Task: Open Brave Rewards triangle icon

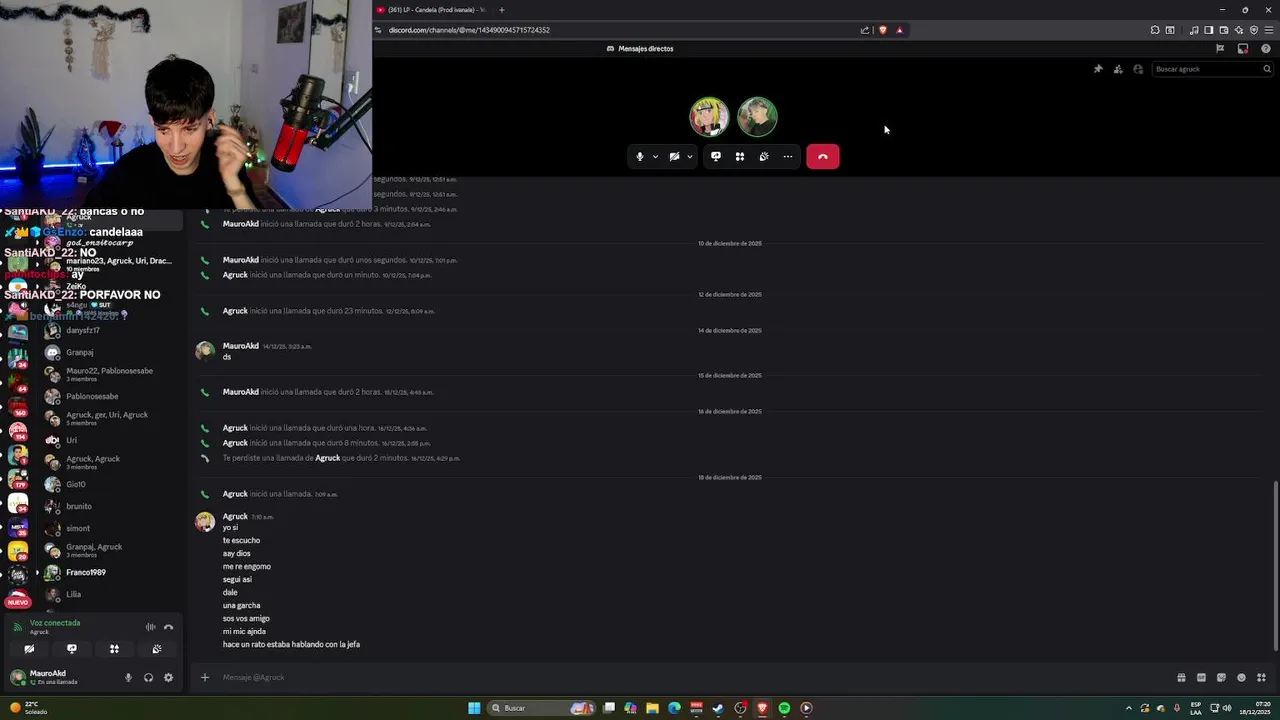Action: coord(899,30)
